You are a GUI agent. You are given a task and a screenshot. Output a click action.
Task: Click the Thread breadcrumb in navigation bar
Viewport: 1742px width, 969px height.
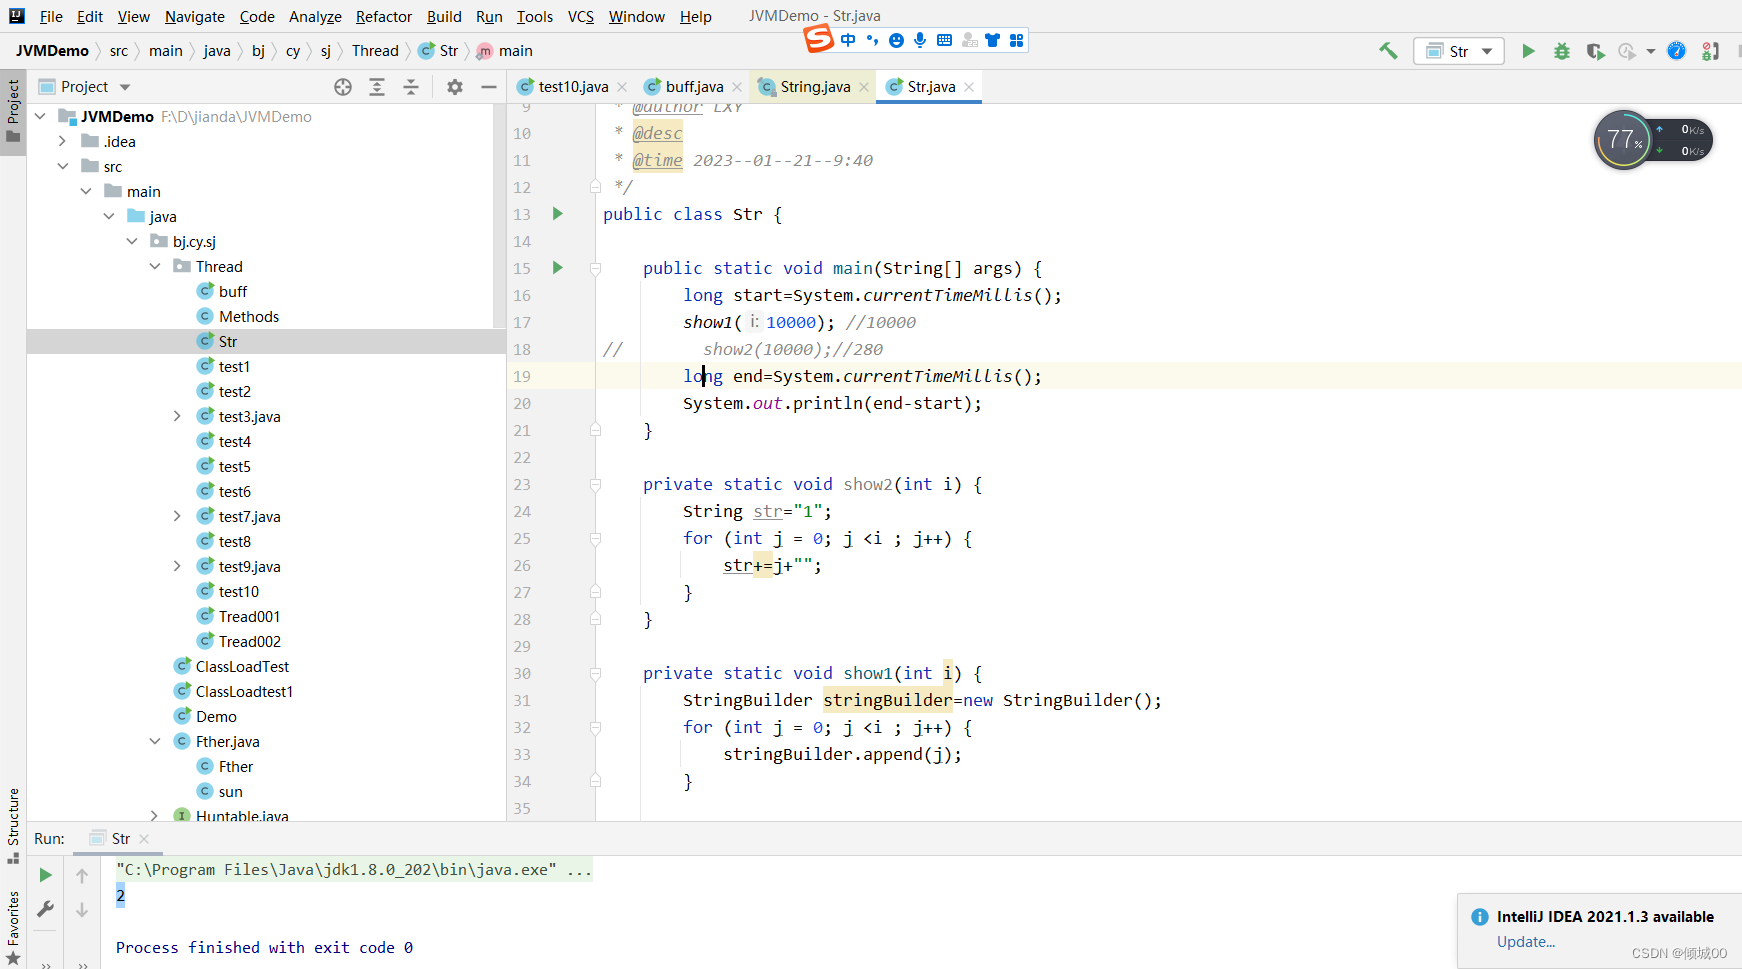pyautogui.click(x=375, y=51)
